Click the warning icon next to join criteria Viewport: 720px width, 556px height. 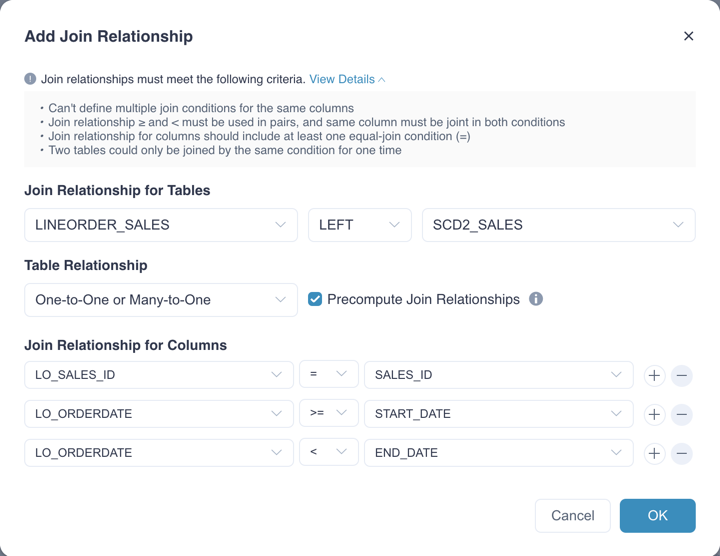[30, 79]
